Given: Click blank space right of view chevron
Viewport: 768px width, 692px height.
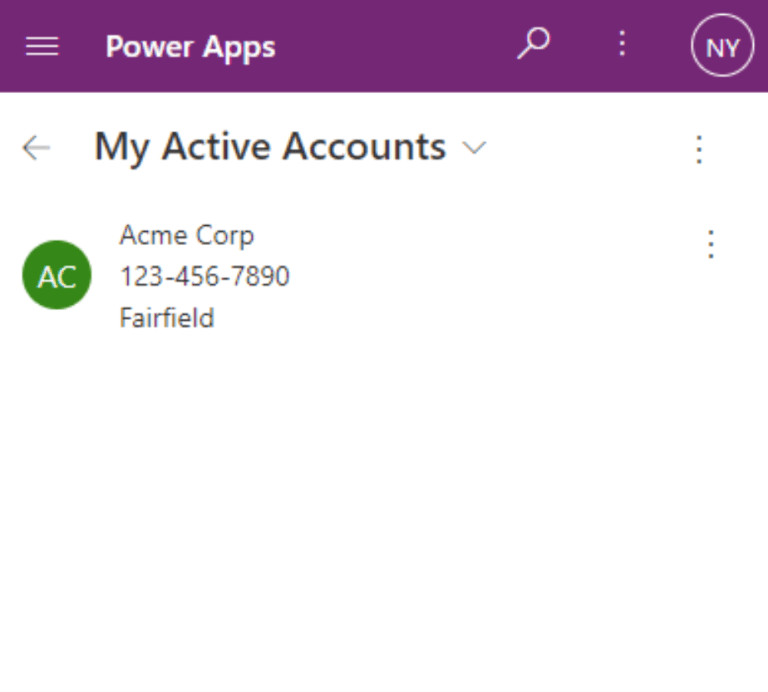Looking at the screenshot, I should pos(580,148).
